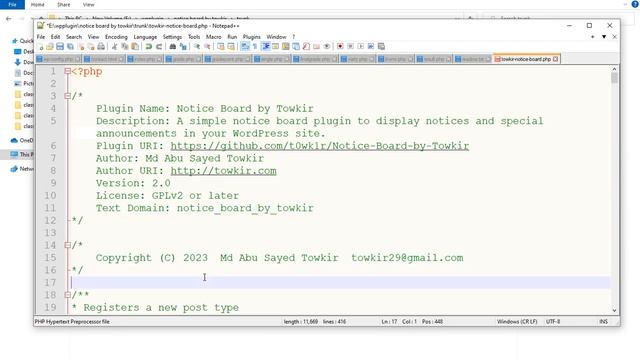Click the Cut scissors icon

[114, 47]
